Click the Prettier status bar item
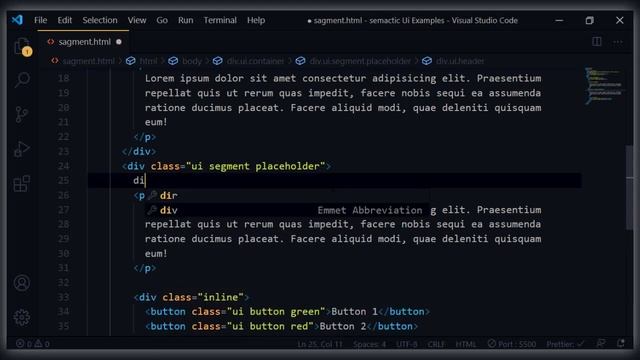Viewport: 640px width, 360px height. click(x=565, y=344)
